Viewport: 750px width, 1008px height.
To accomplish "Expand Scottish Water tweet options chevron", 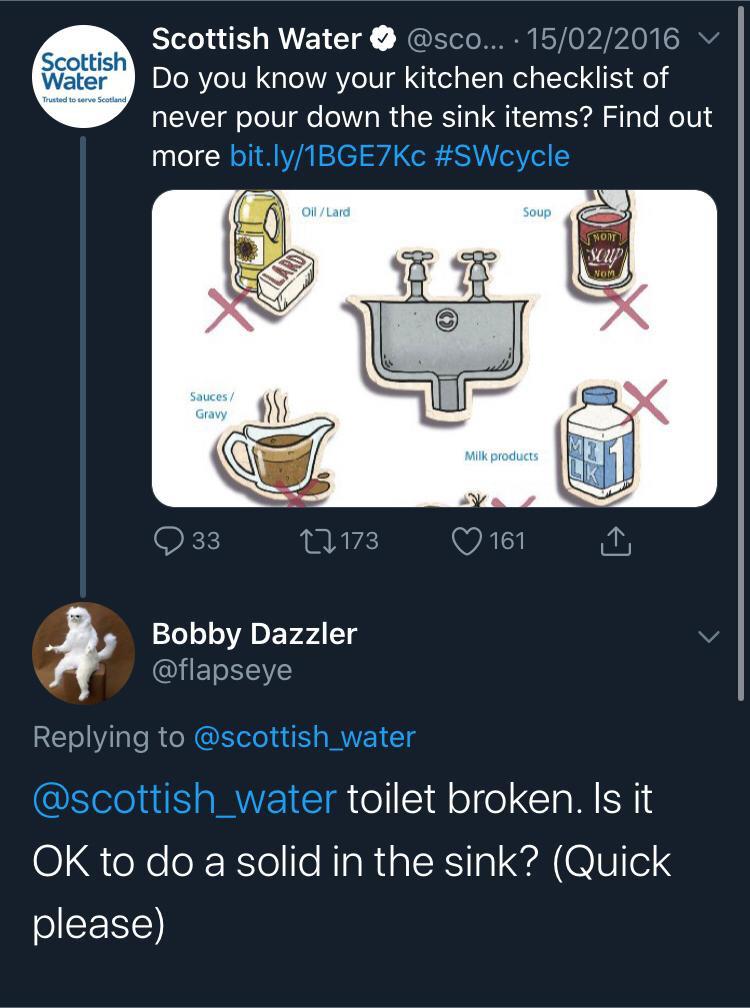I will [x=706, y=40].
